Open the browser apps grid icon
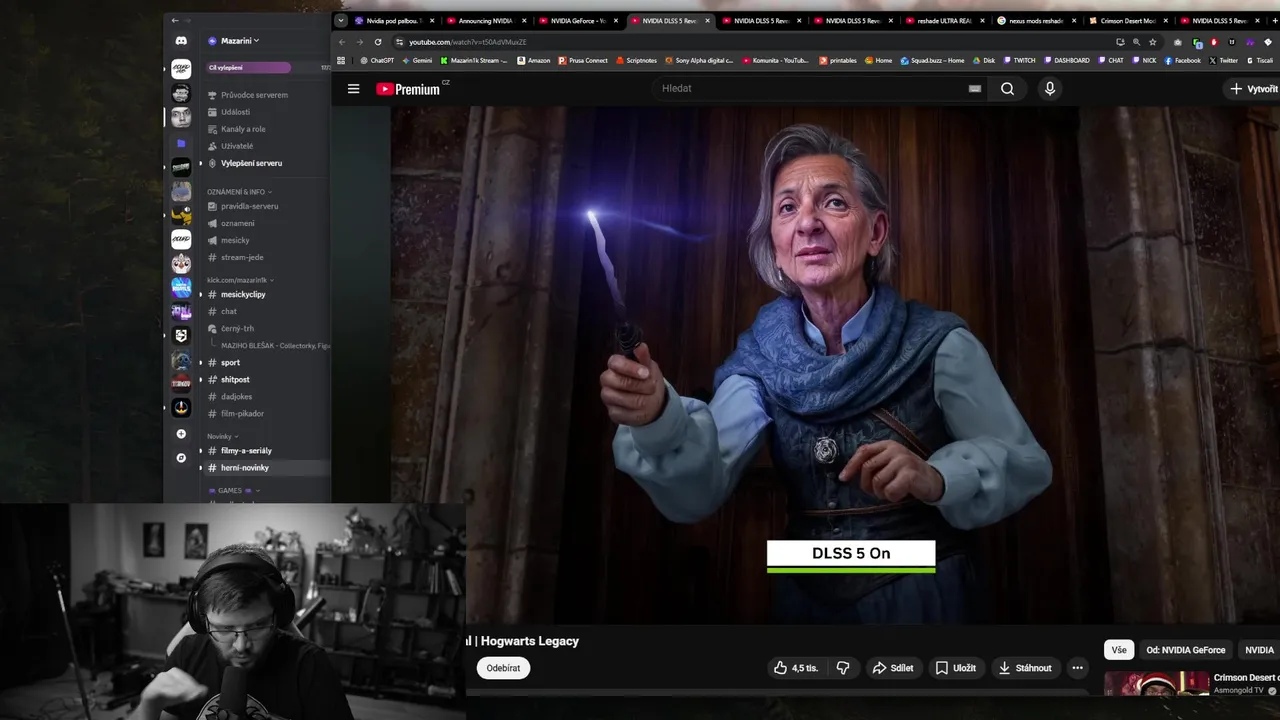 341,60
